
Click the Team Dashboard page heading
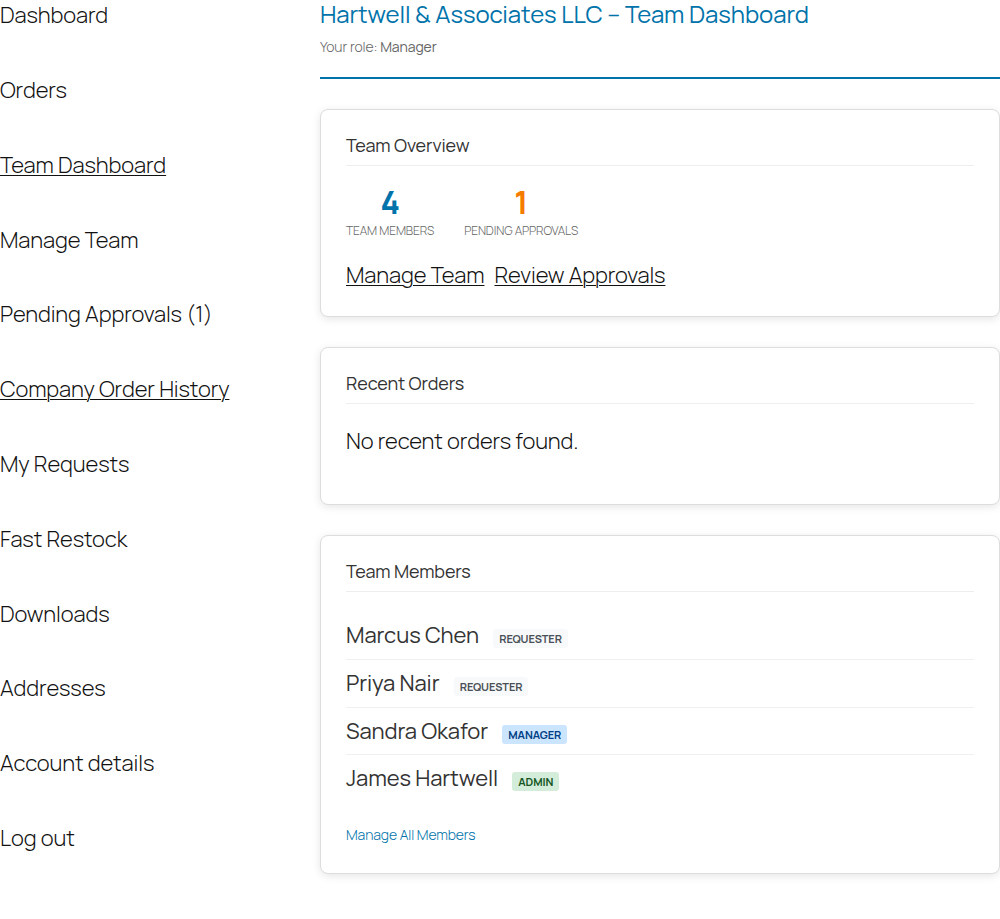point(564,15)
